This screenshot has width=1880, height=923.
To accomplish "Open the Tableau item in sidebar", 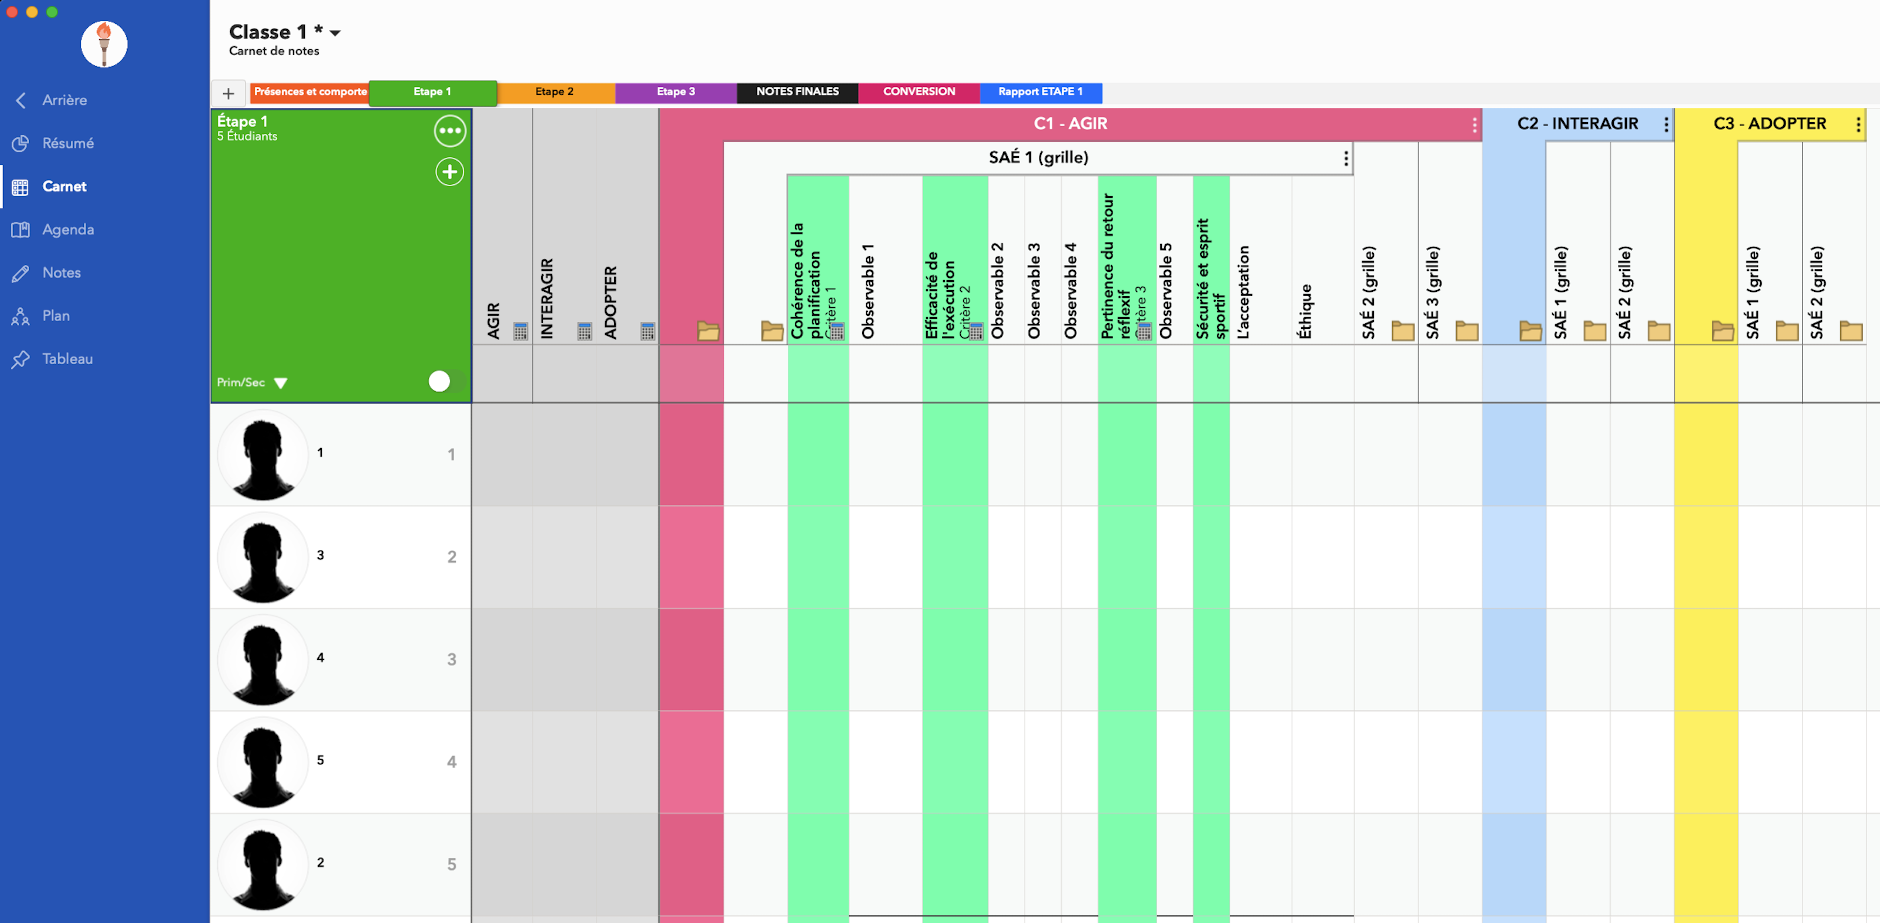I will [x=67, y=358].
